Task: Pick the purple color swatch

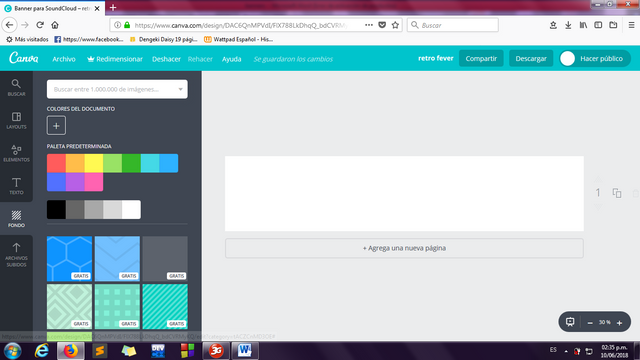Action: (x=75, y=182)
